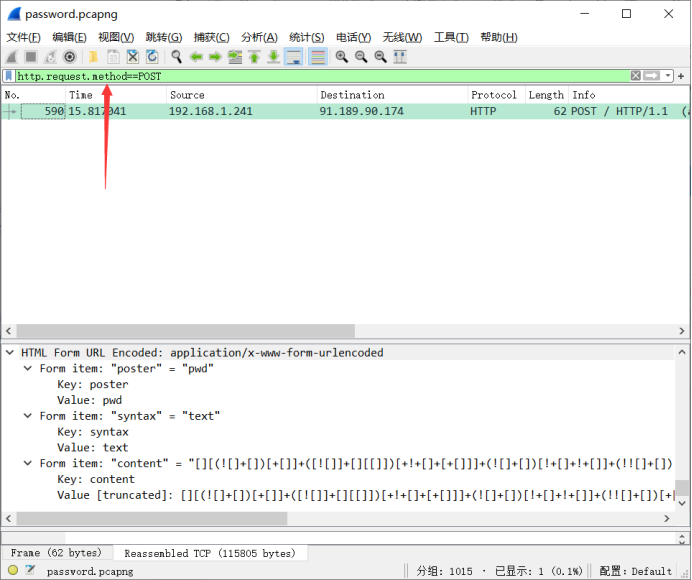Sort packets by the Source column
Viewport: 692px width, 580px height.
click(242, 95)
